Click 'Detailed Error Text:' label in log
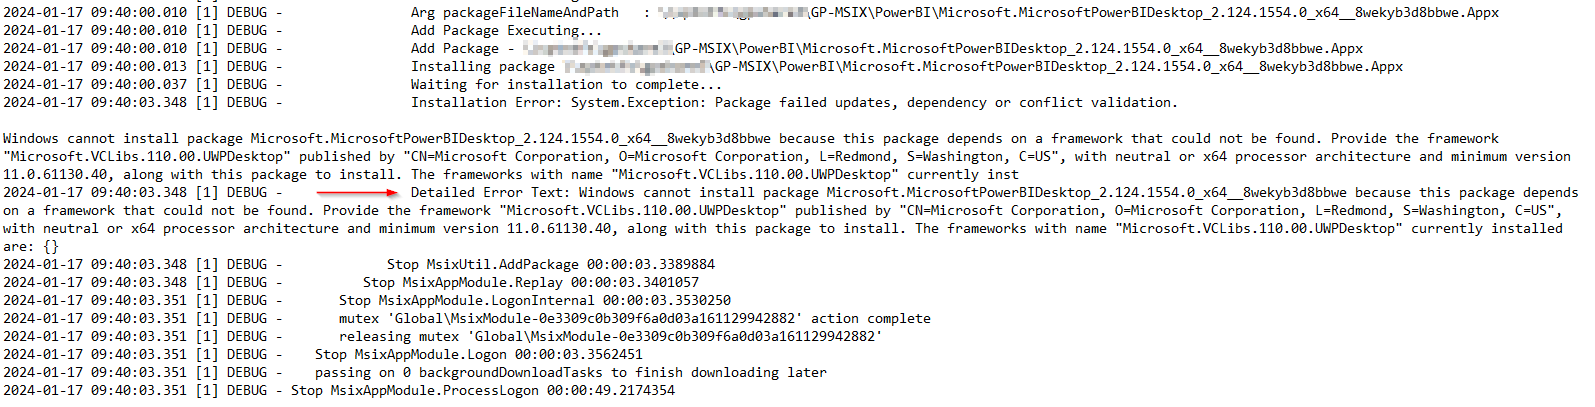The height and width of the screenshot is (407, 1595). click(x=490, y=193)
